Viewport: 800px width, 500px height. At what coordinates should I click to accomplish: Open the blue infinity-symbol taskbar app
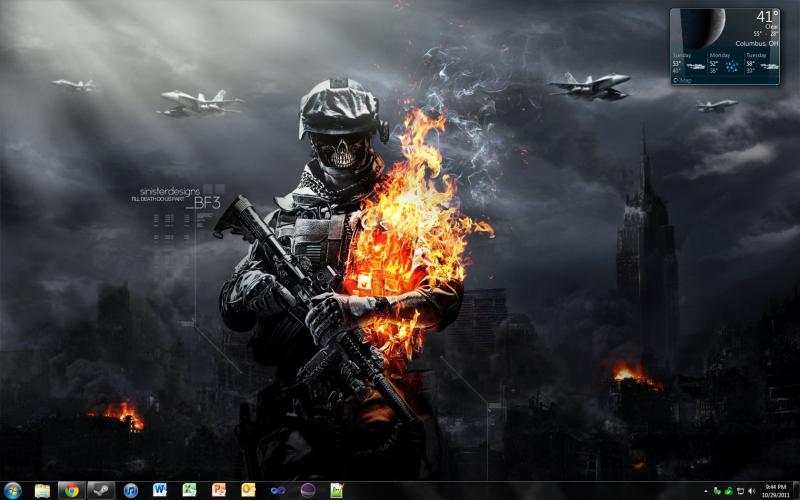[x=278, y=491]
